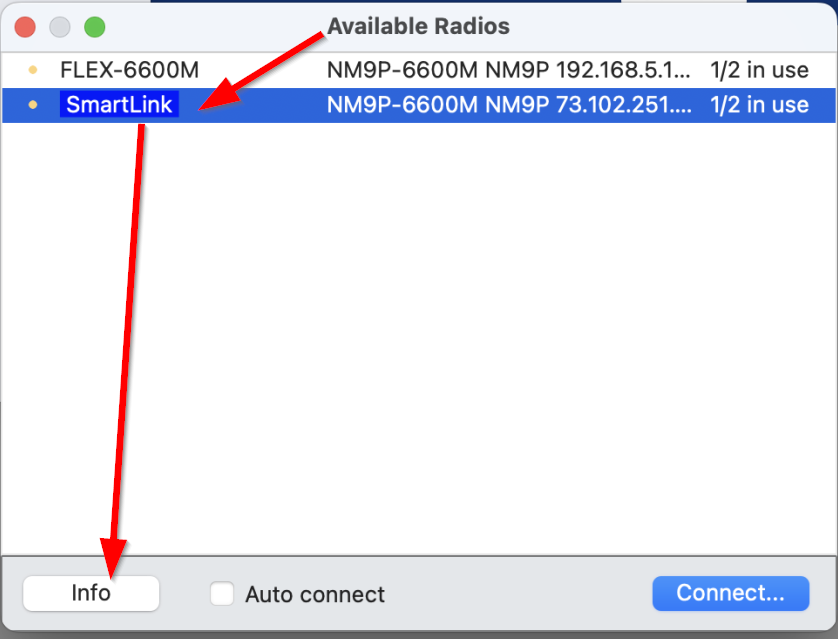Open radio details with the Info button
The image size is (838, 639).
91,593
